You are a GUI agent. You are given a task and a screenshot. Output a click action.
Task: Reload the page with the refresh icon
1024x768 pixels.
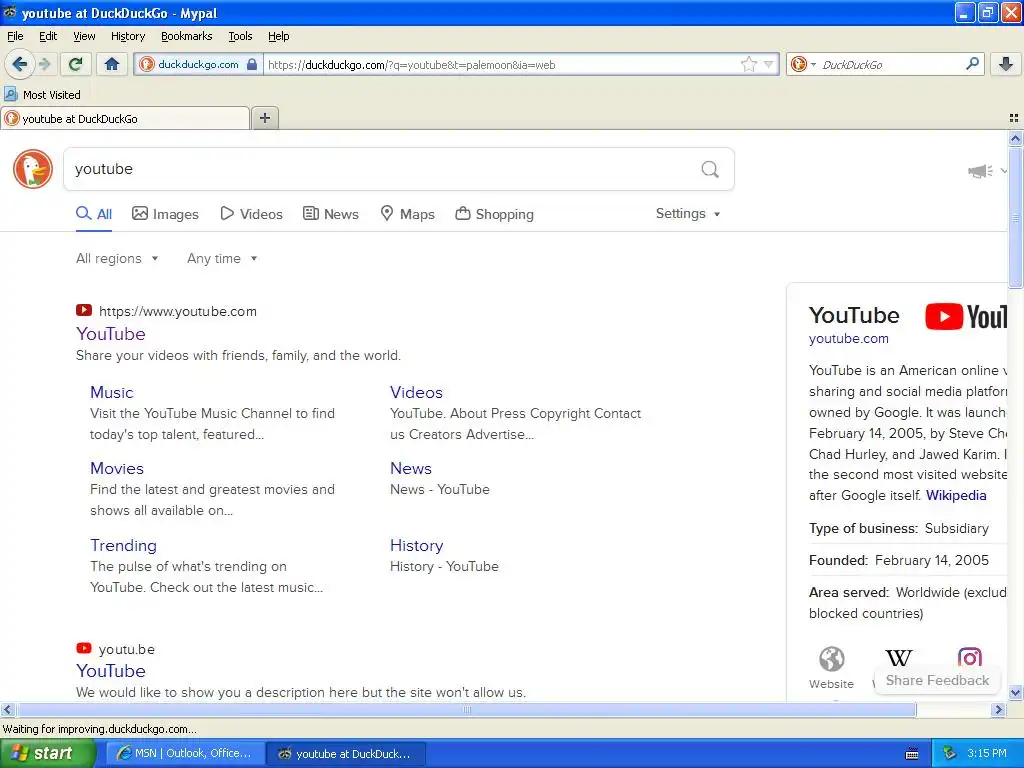(75, 64)
